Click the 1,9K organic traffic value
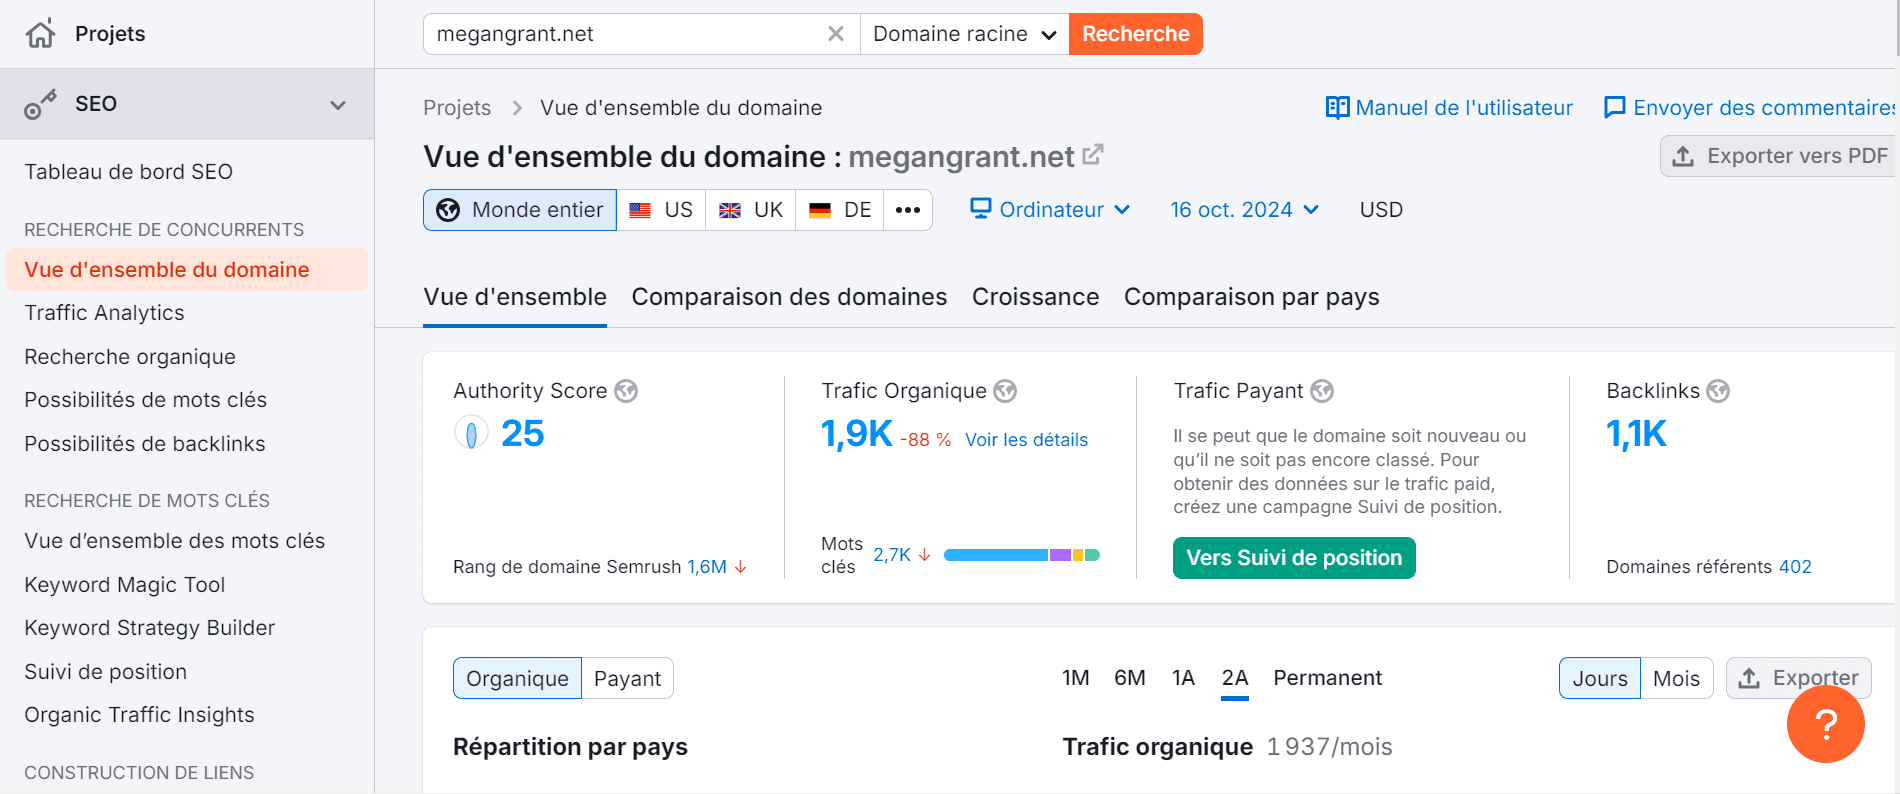The width and height of the screenshot is (1900, 794). [856, 434]
